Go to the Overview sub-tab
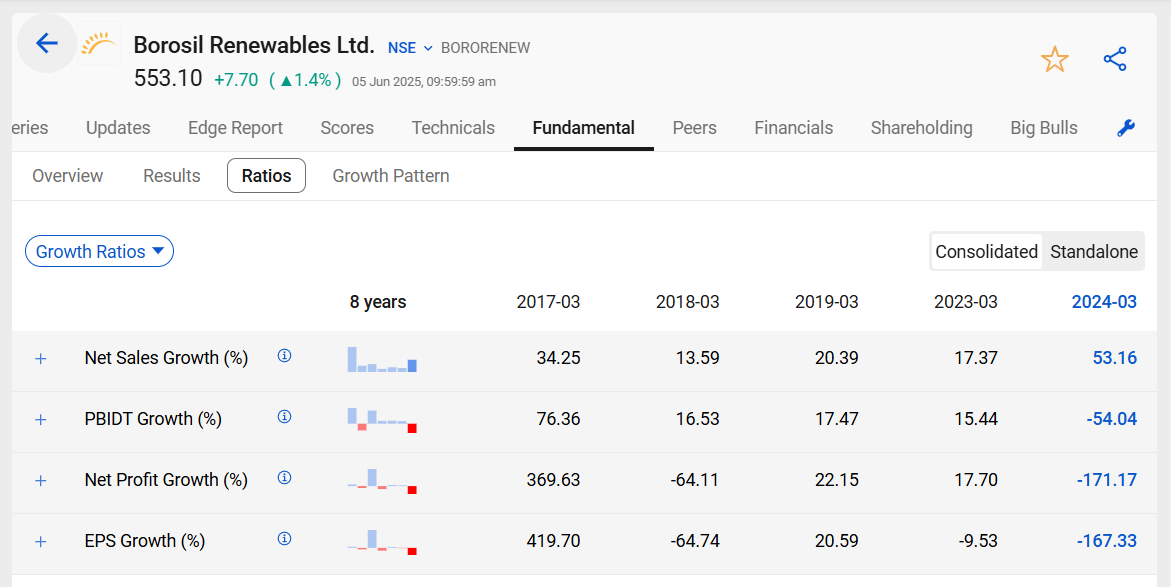This screenshot has height=587, width=1171. (68, 176)
